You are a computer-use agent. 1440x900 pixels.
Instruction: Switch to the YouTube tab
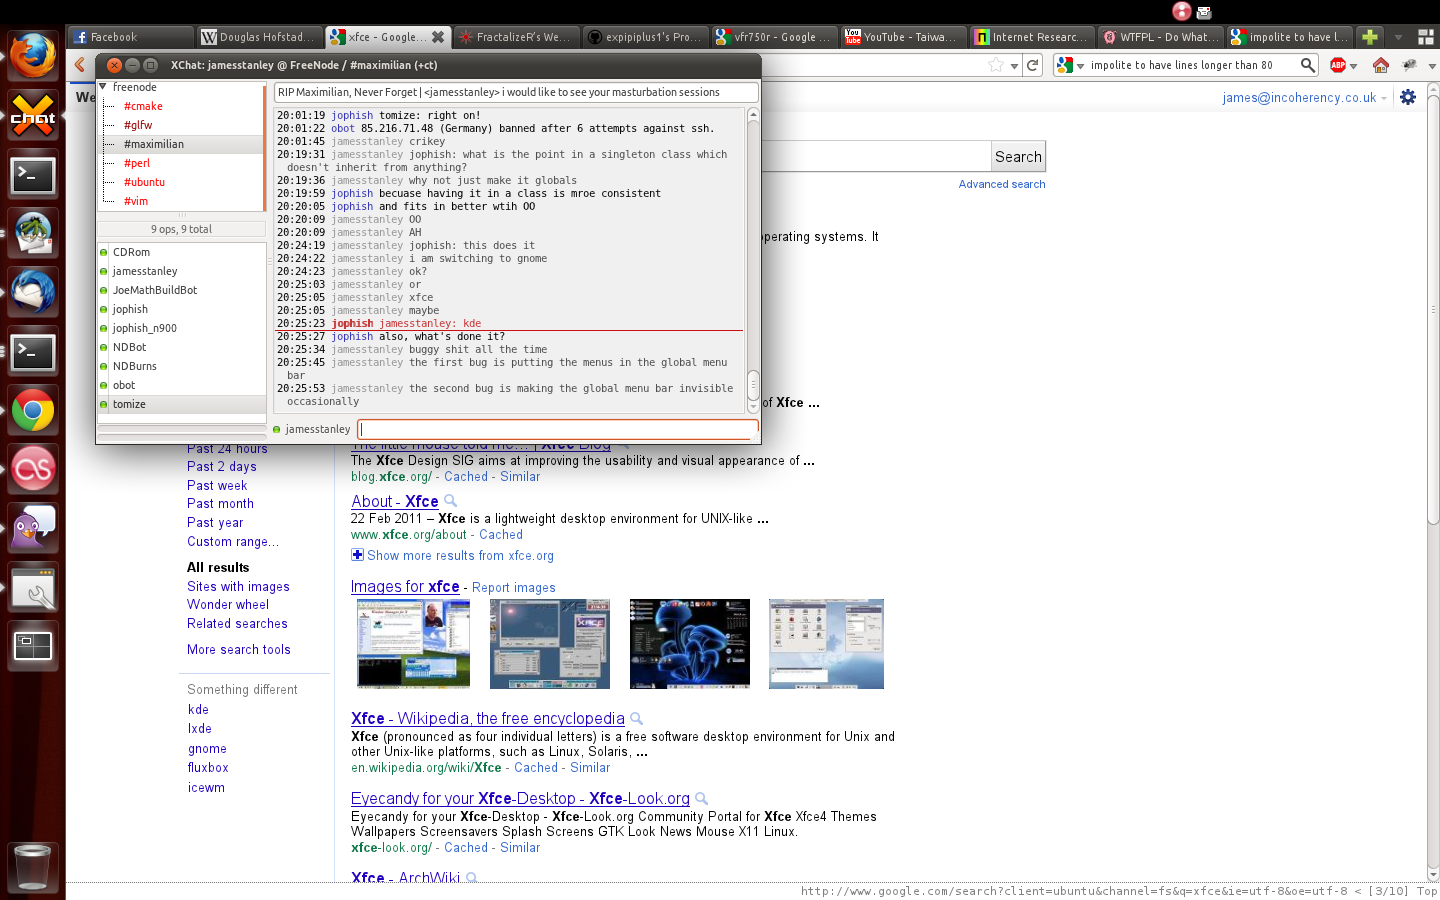(901, 37)
